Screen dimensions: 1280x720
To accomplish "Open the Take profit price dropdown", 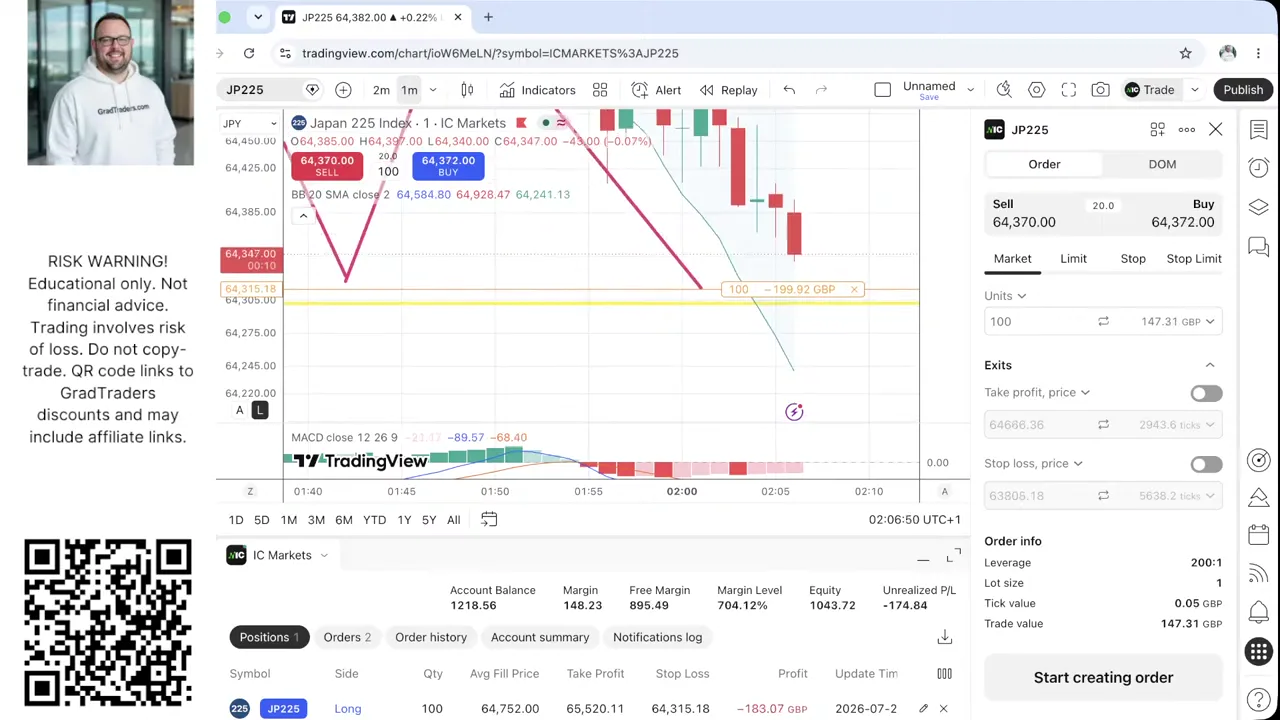I will click(1037, 393).
